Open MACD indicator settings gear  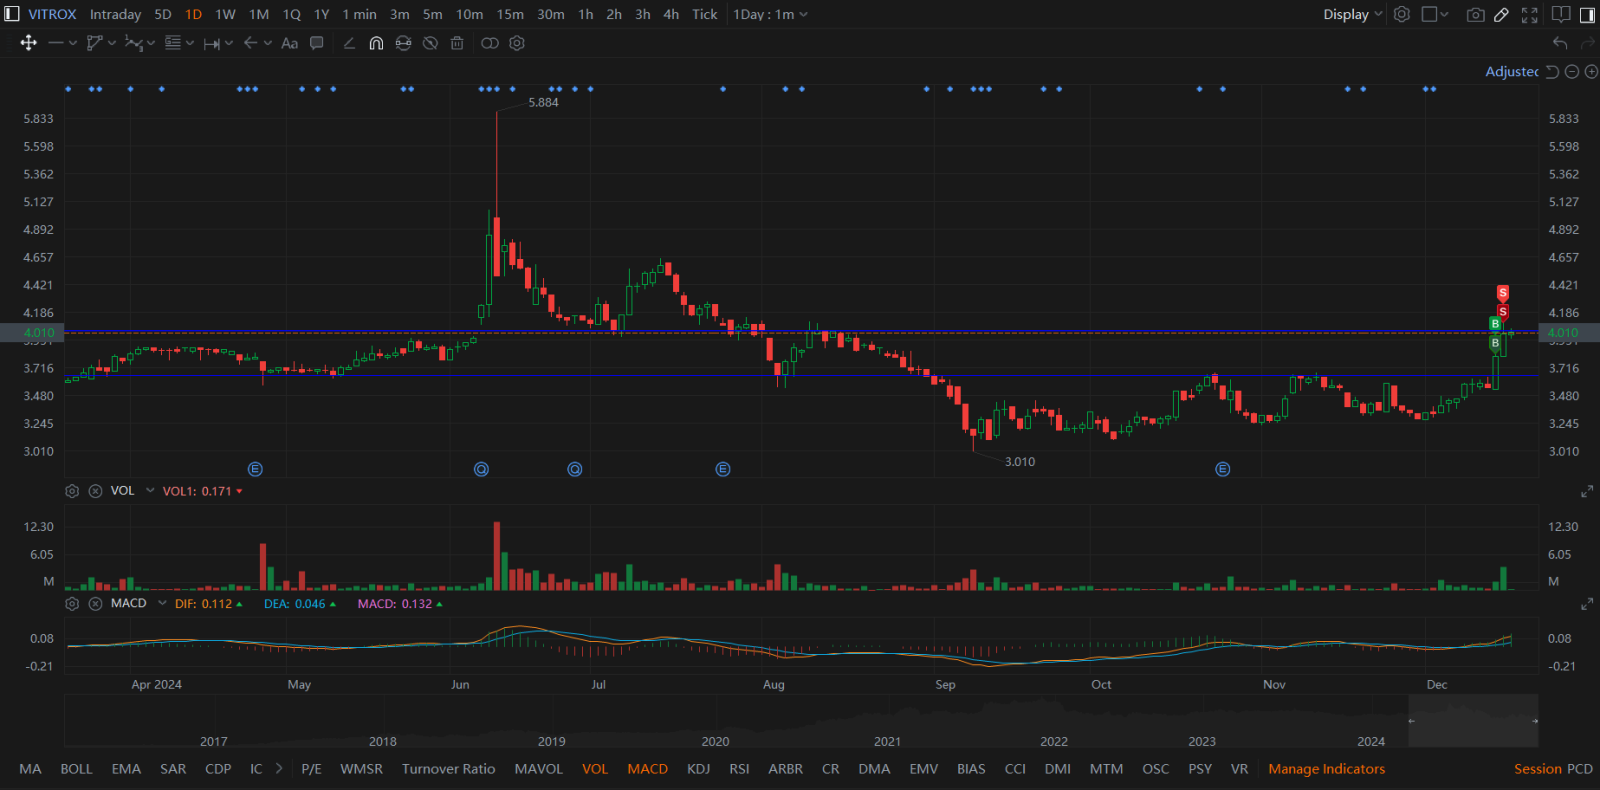click(72, 604)
